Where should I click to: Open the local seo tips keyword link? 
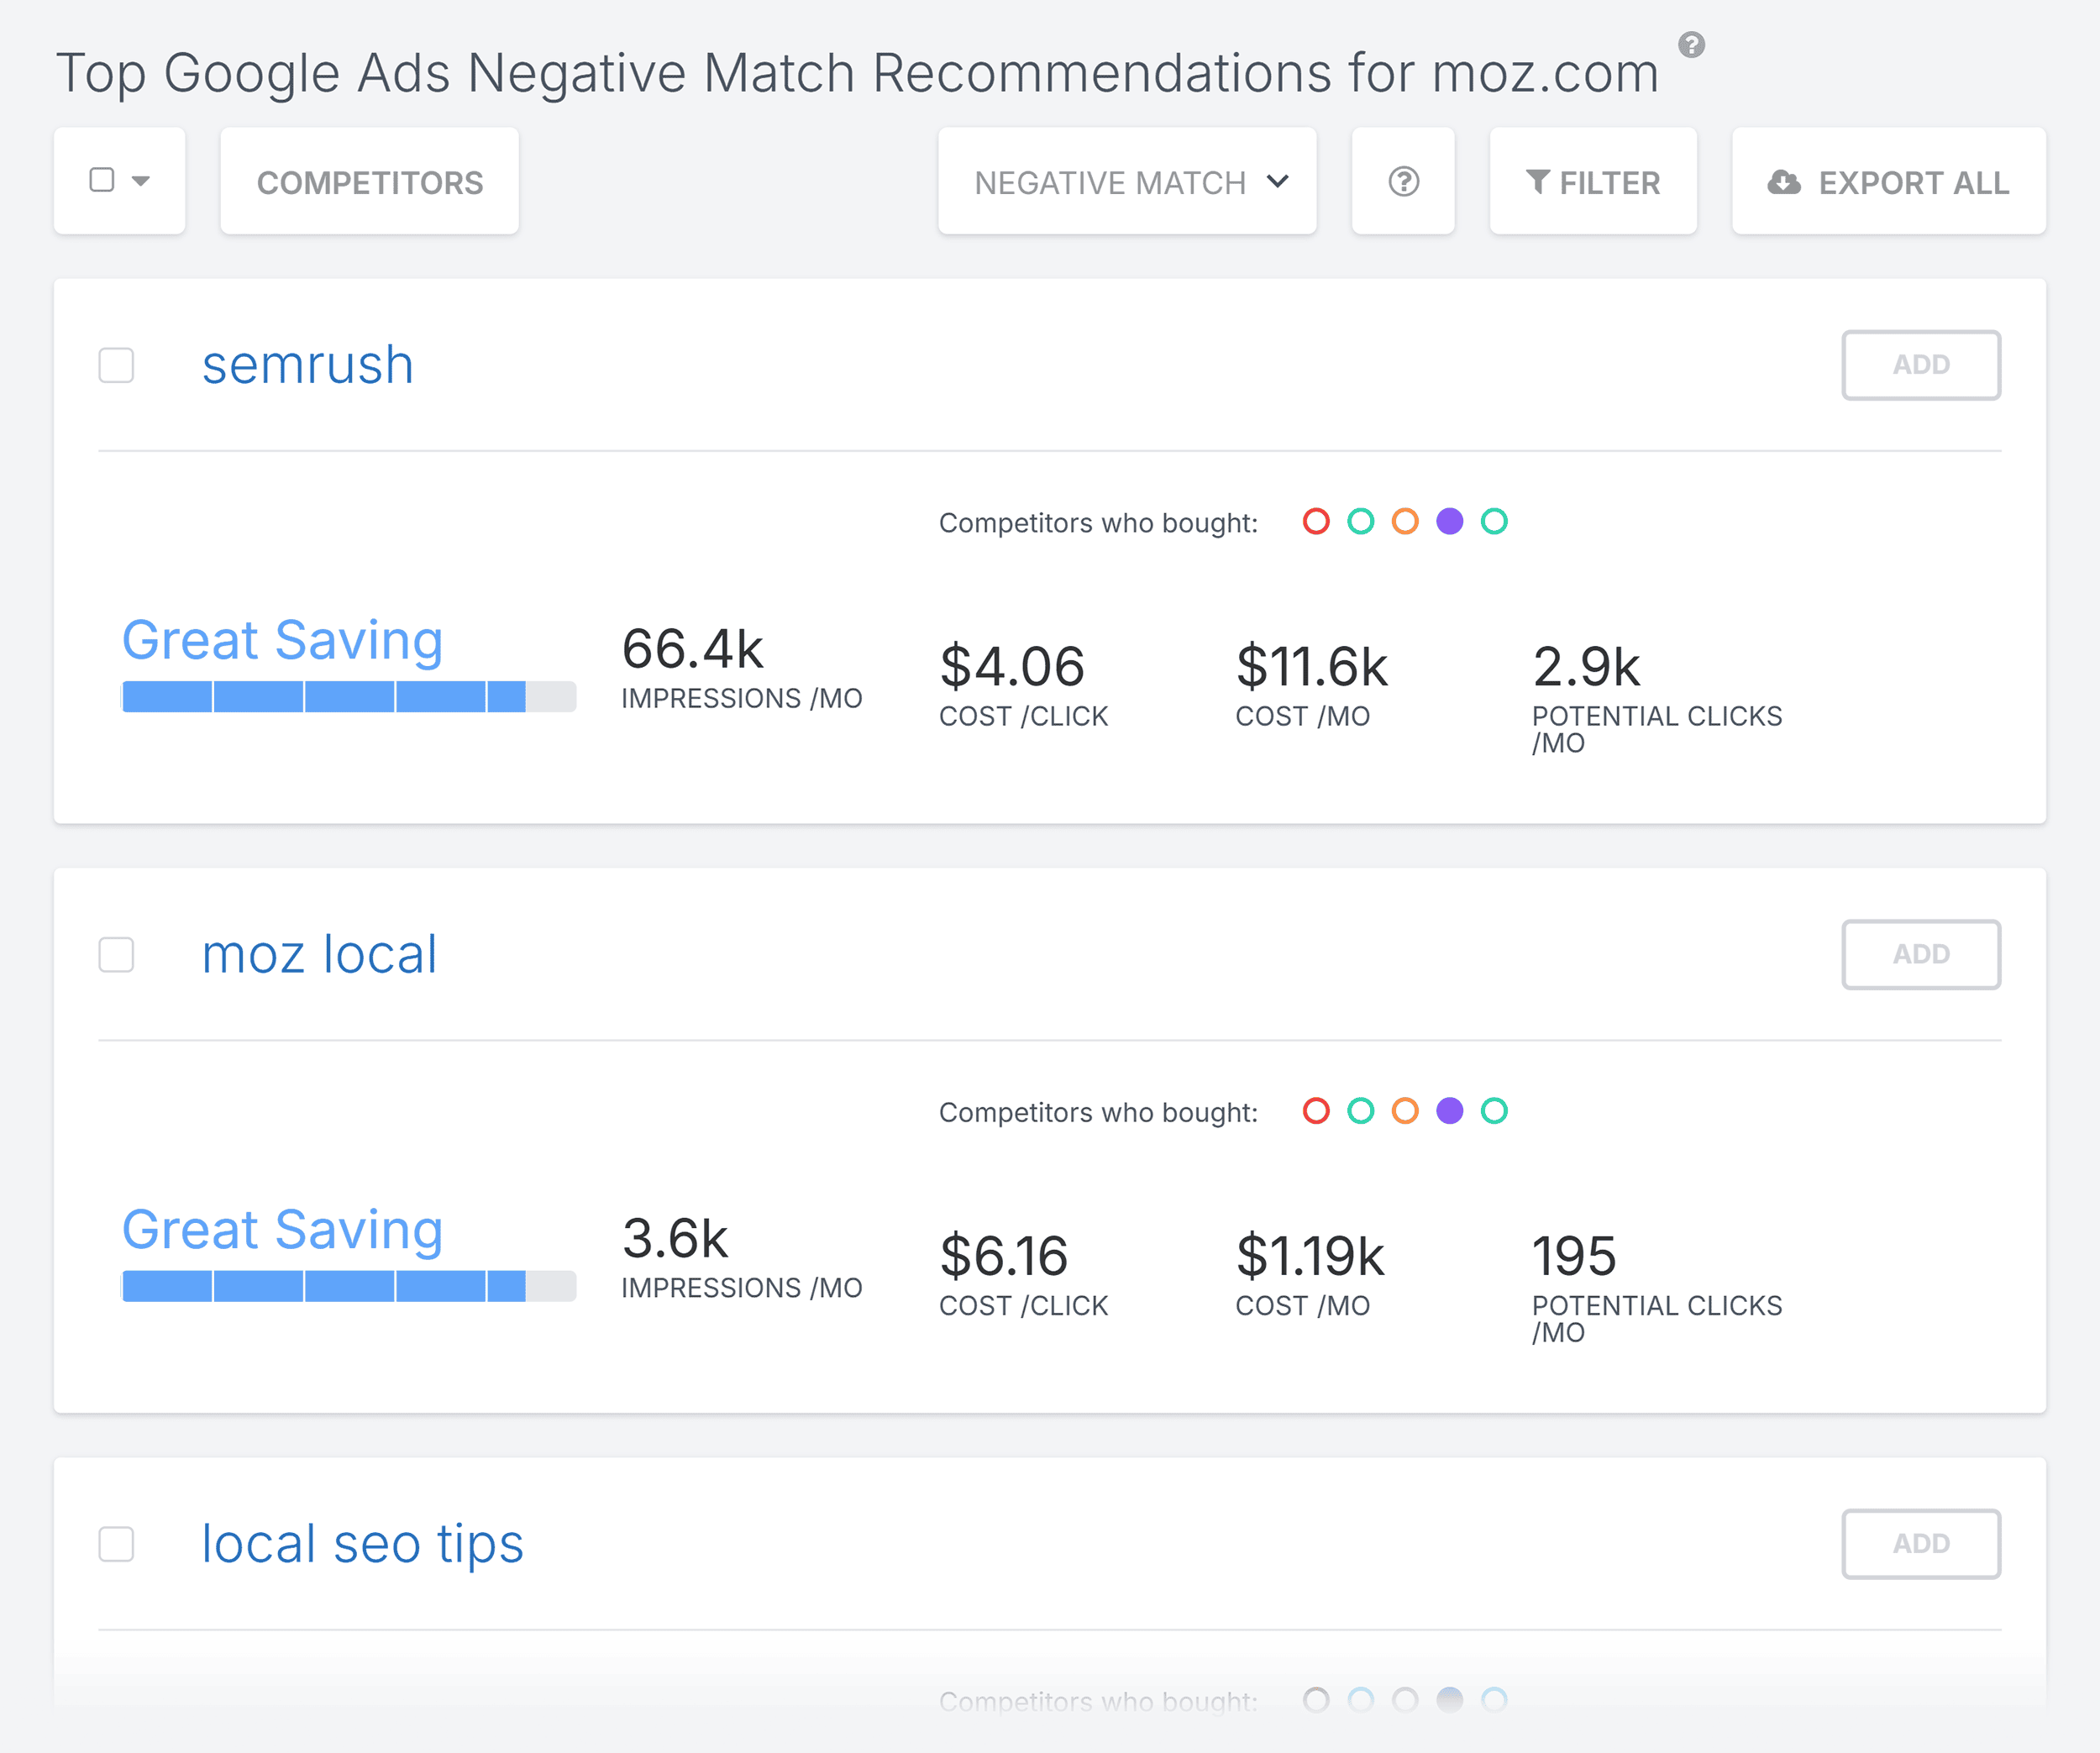tap(362, 1545)
